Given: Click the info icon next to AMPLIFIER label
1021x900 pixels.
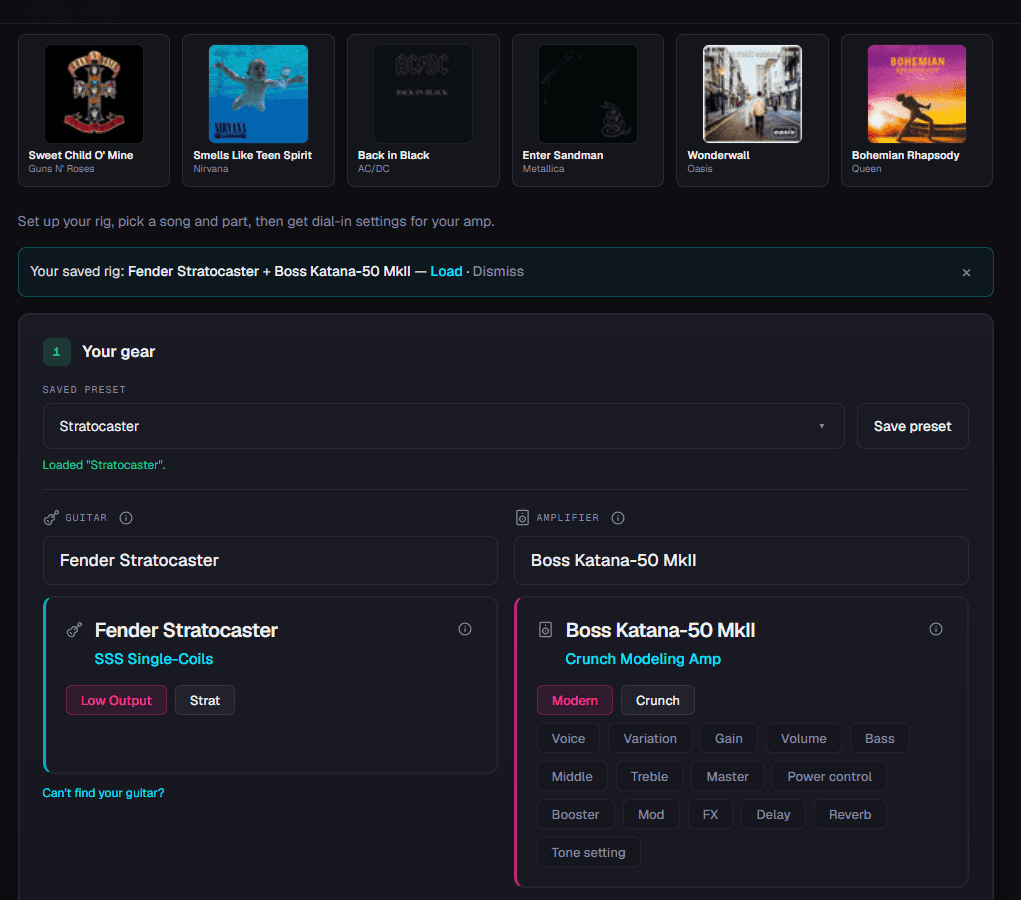Looking at the screenshot, I should point(618,518).
